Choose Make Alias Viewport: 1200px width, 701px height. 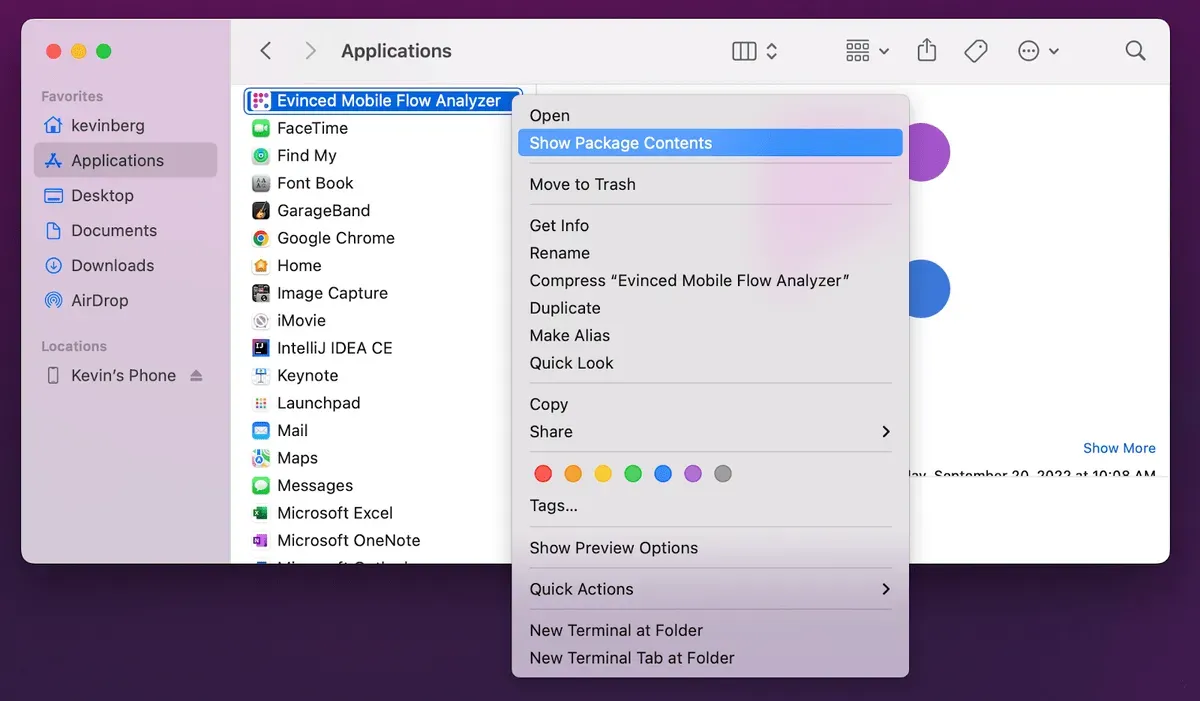pyautogui.click(x=710, y=336)
